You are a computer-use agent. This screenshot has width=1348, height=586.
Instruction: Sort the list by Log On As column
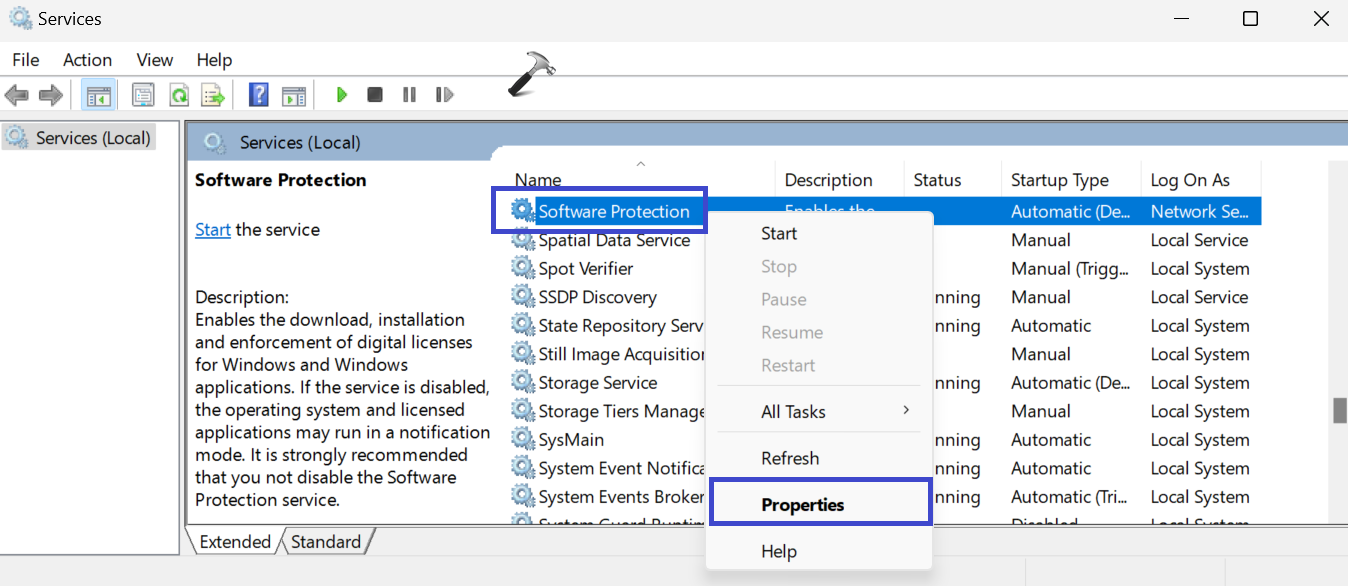point(1190,180)
